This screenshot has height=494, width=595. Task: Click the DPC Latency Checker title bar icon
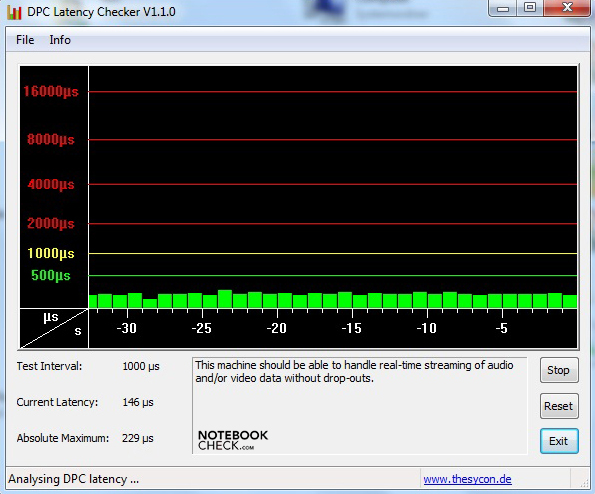(x=14, y=12)
